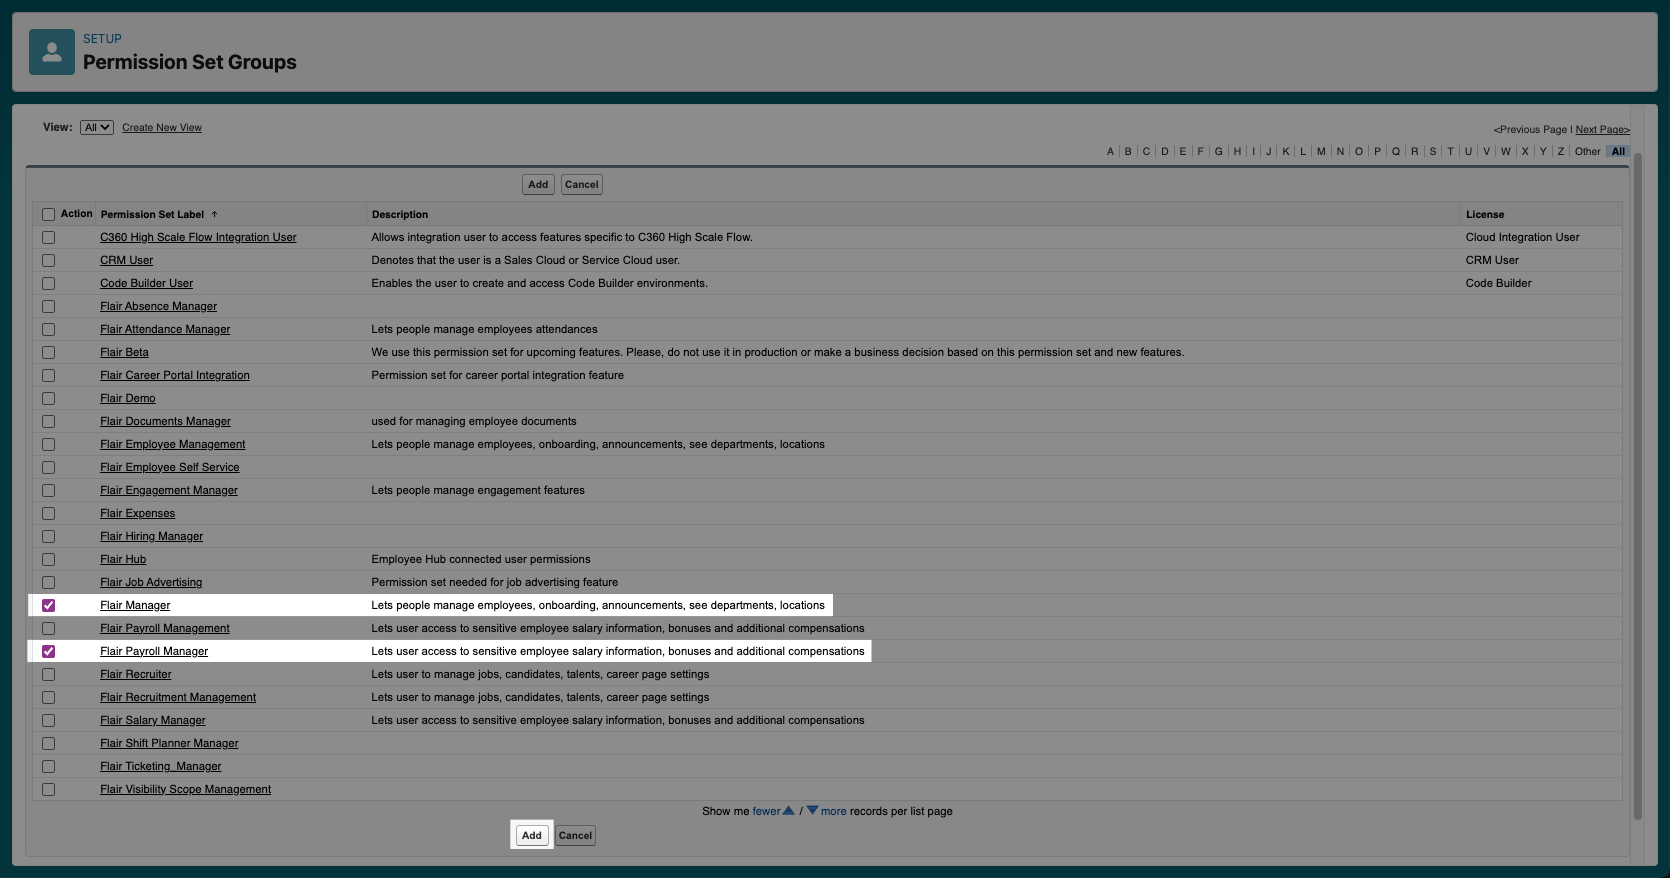Toggle the select-all Action checkbox
Screen dimensions: 1670x878
pos(48,215)
